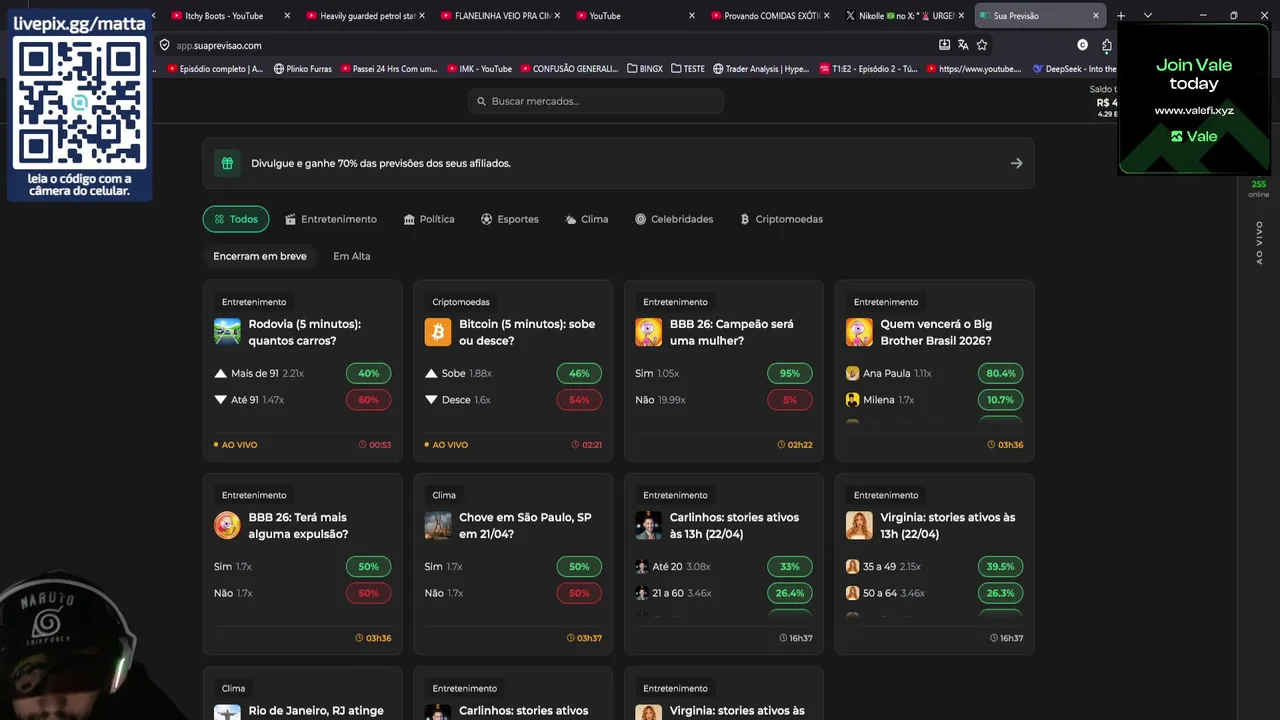Select Milena 10.7% option
Screen dimensions: 1280x720
1000,400
